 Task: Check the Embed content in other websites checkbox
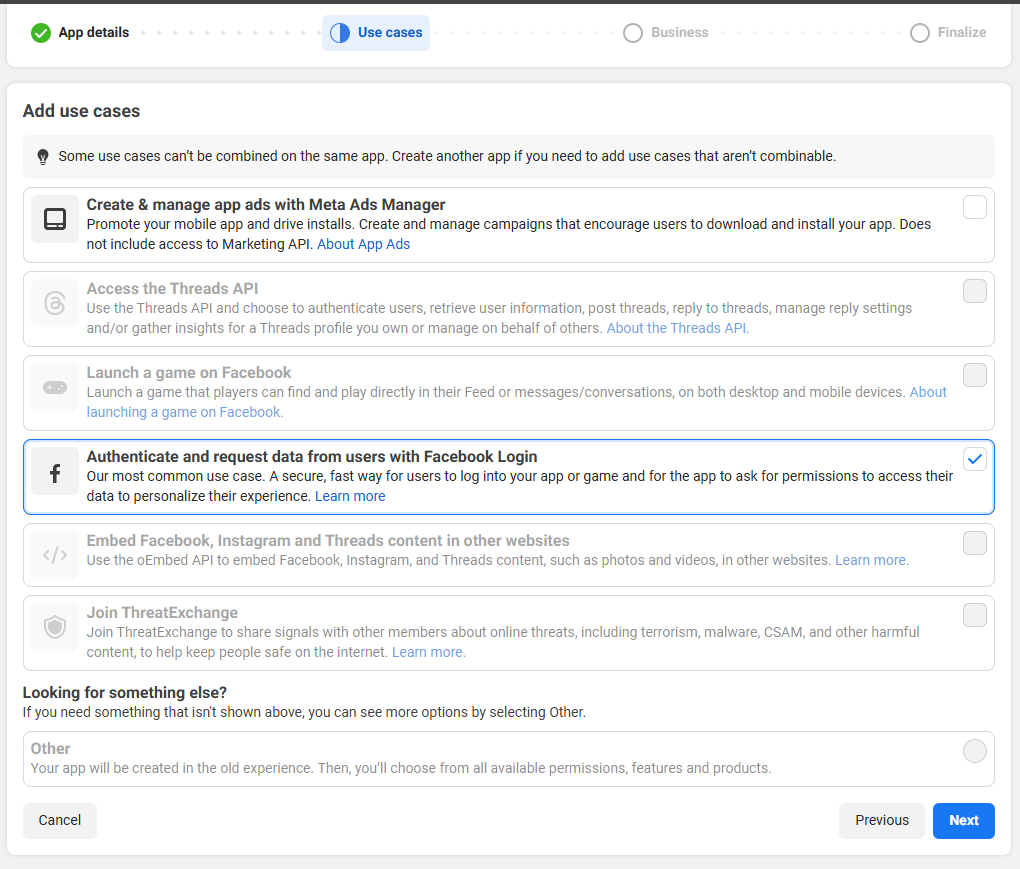click(974, 542)
